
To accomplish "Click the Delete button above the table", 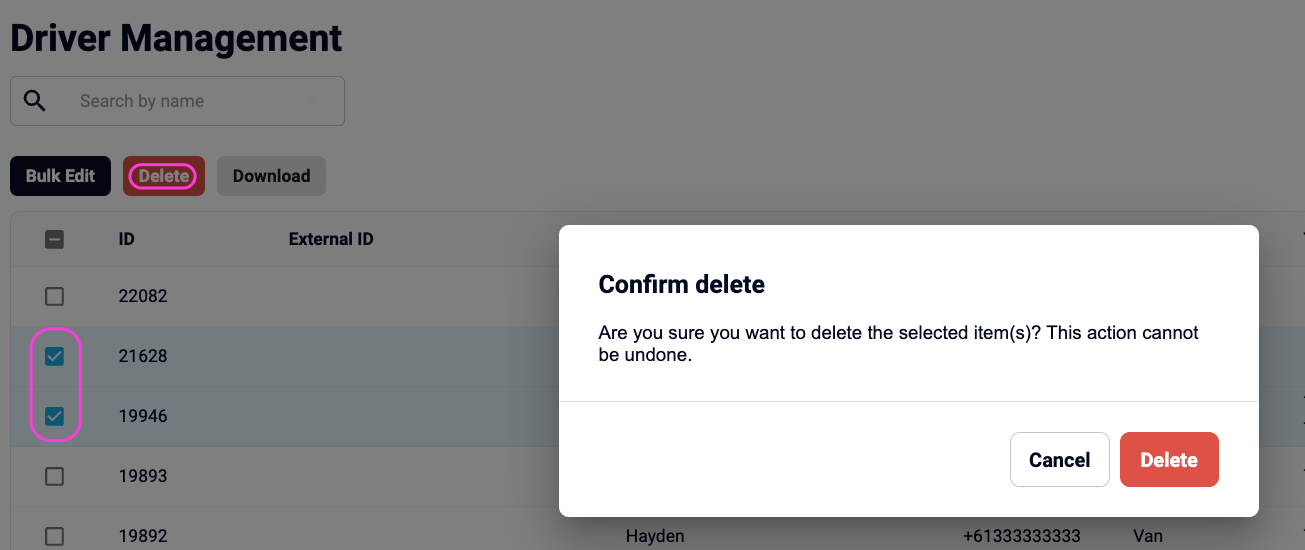I will pyautogui.click(x=164, y=176).
